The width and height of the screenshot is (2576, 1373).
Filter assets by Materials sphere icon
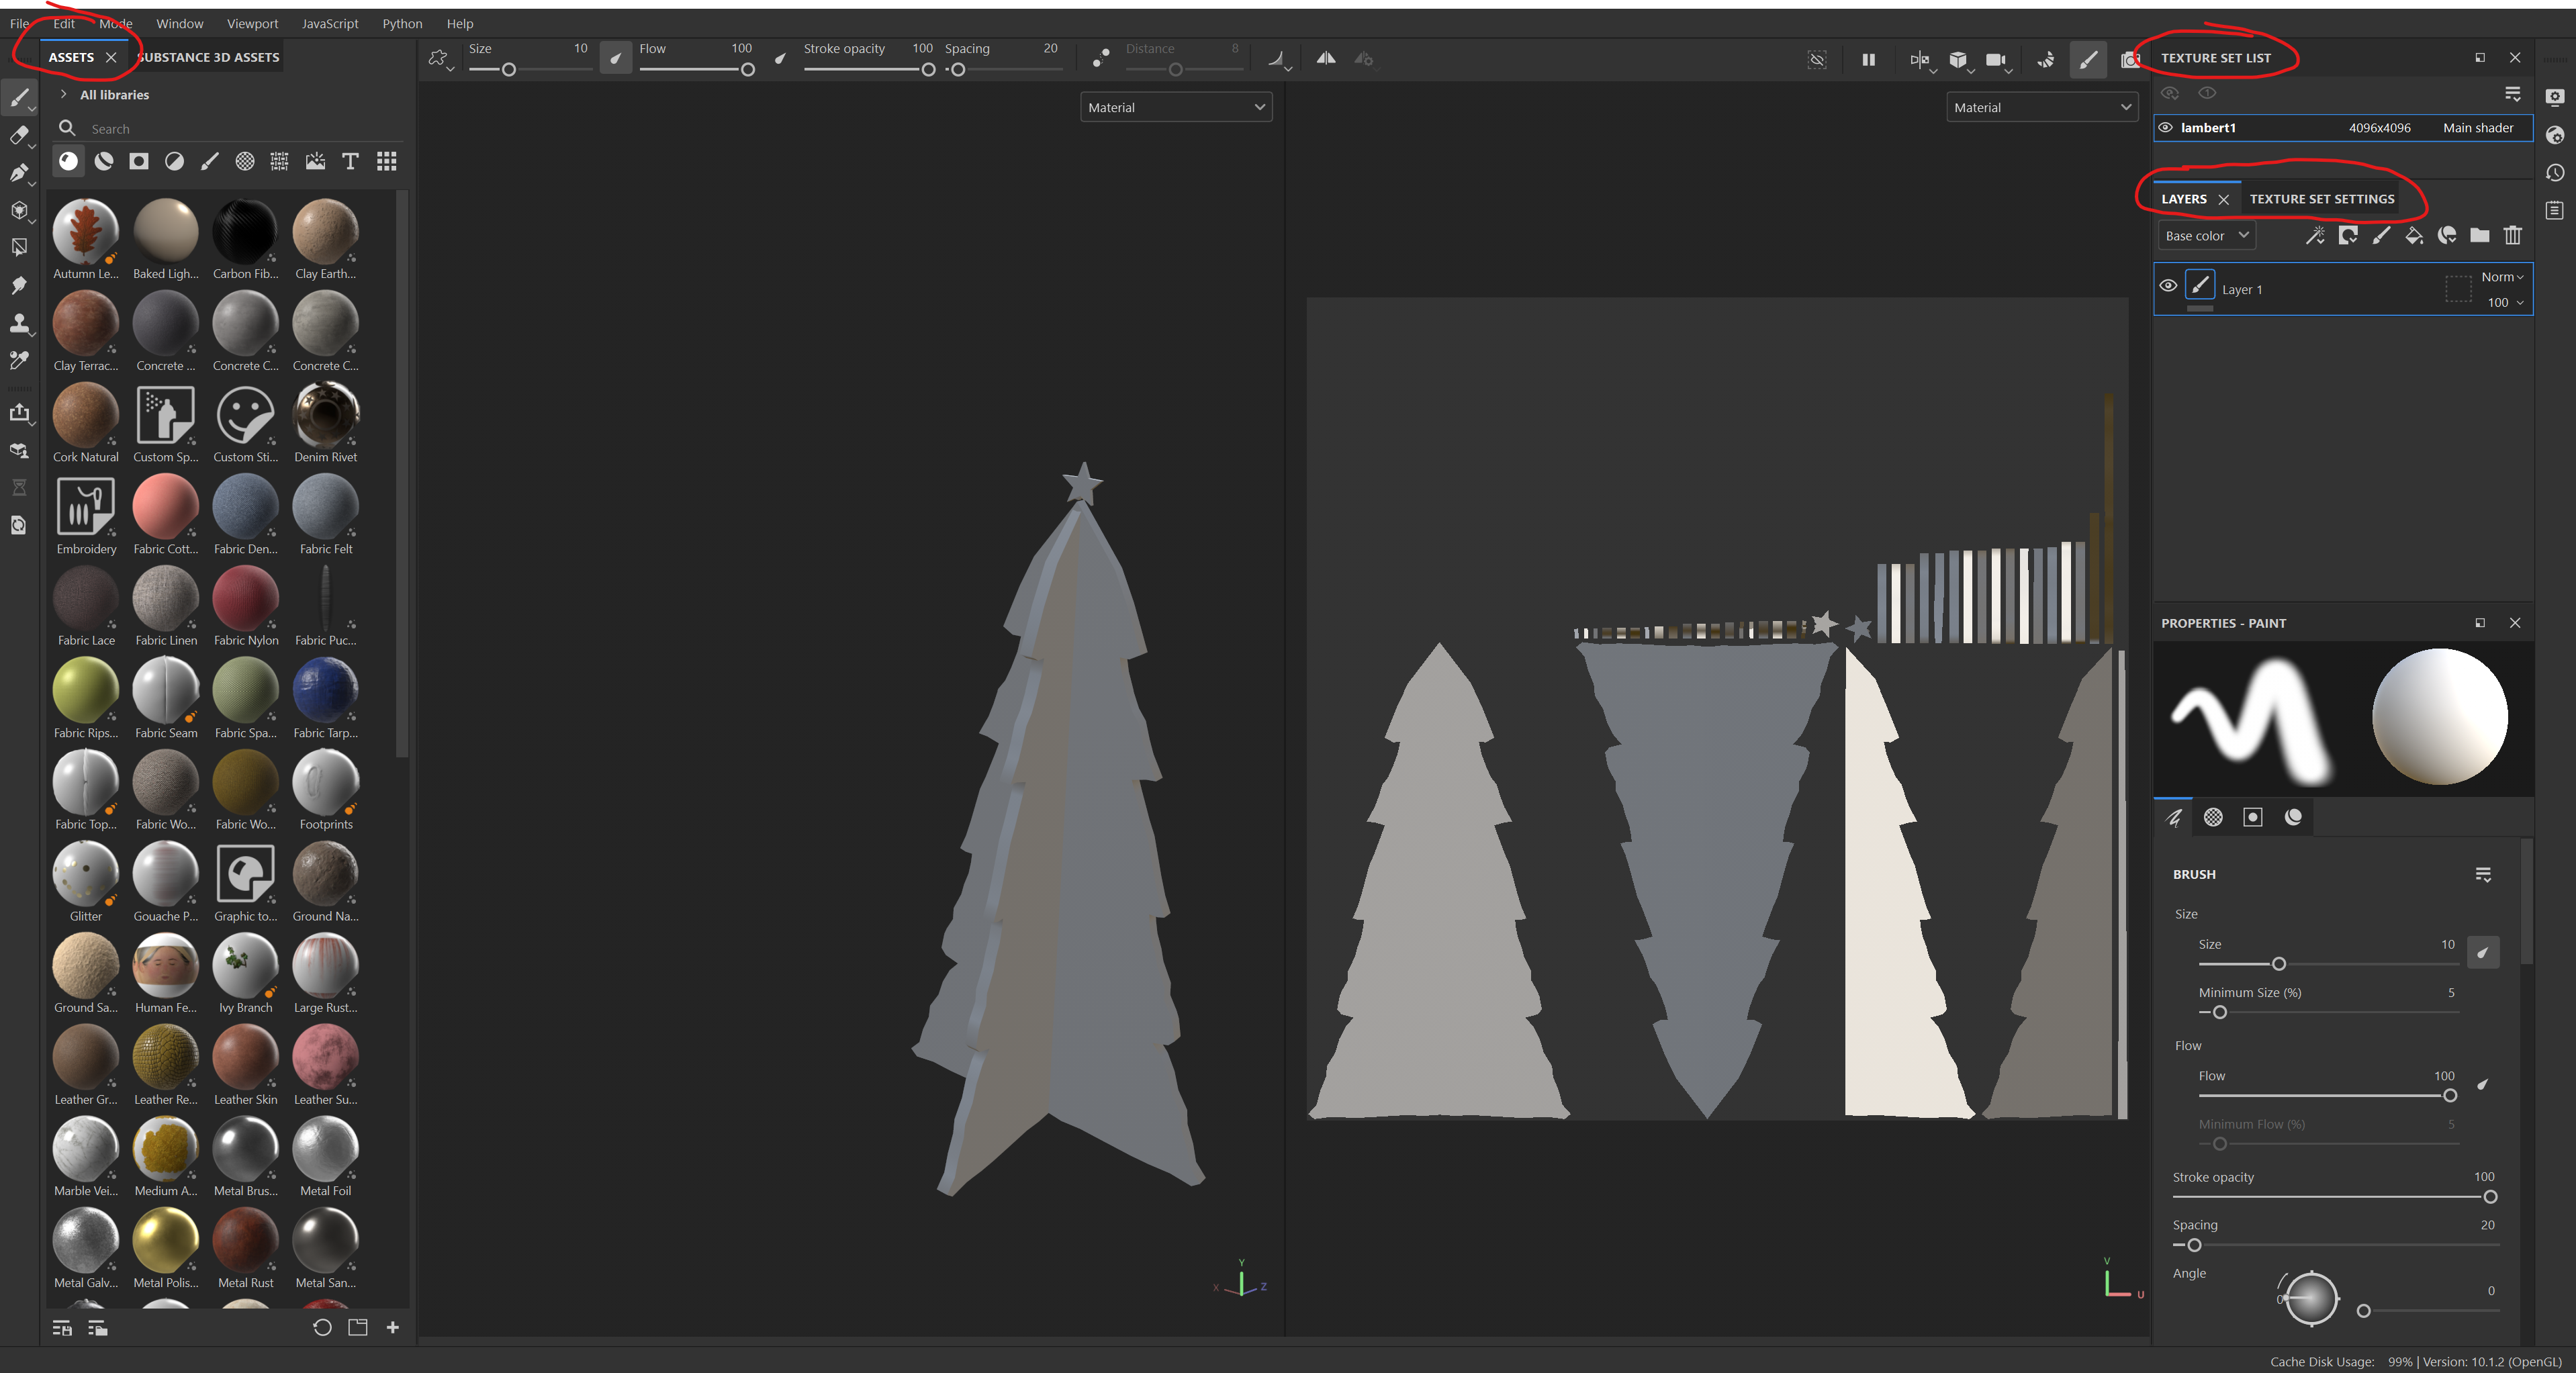coord(68,161)
